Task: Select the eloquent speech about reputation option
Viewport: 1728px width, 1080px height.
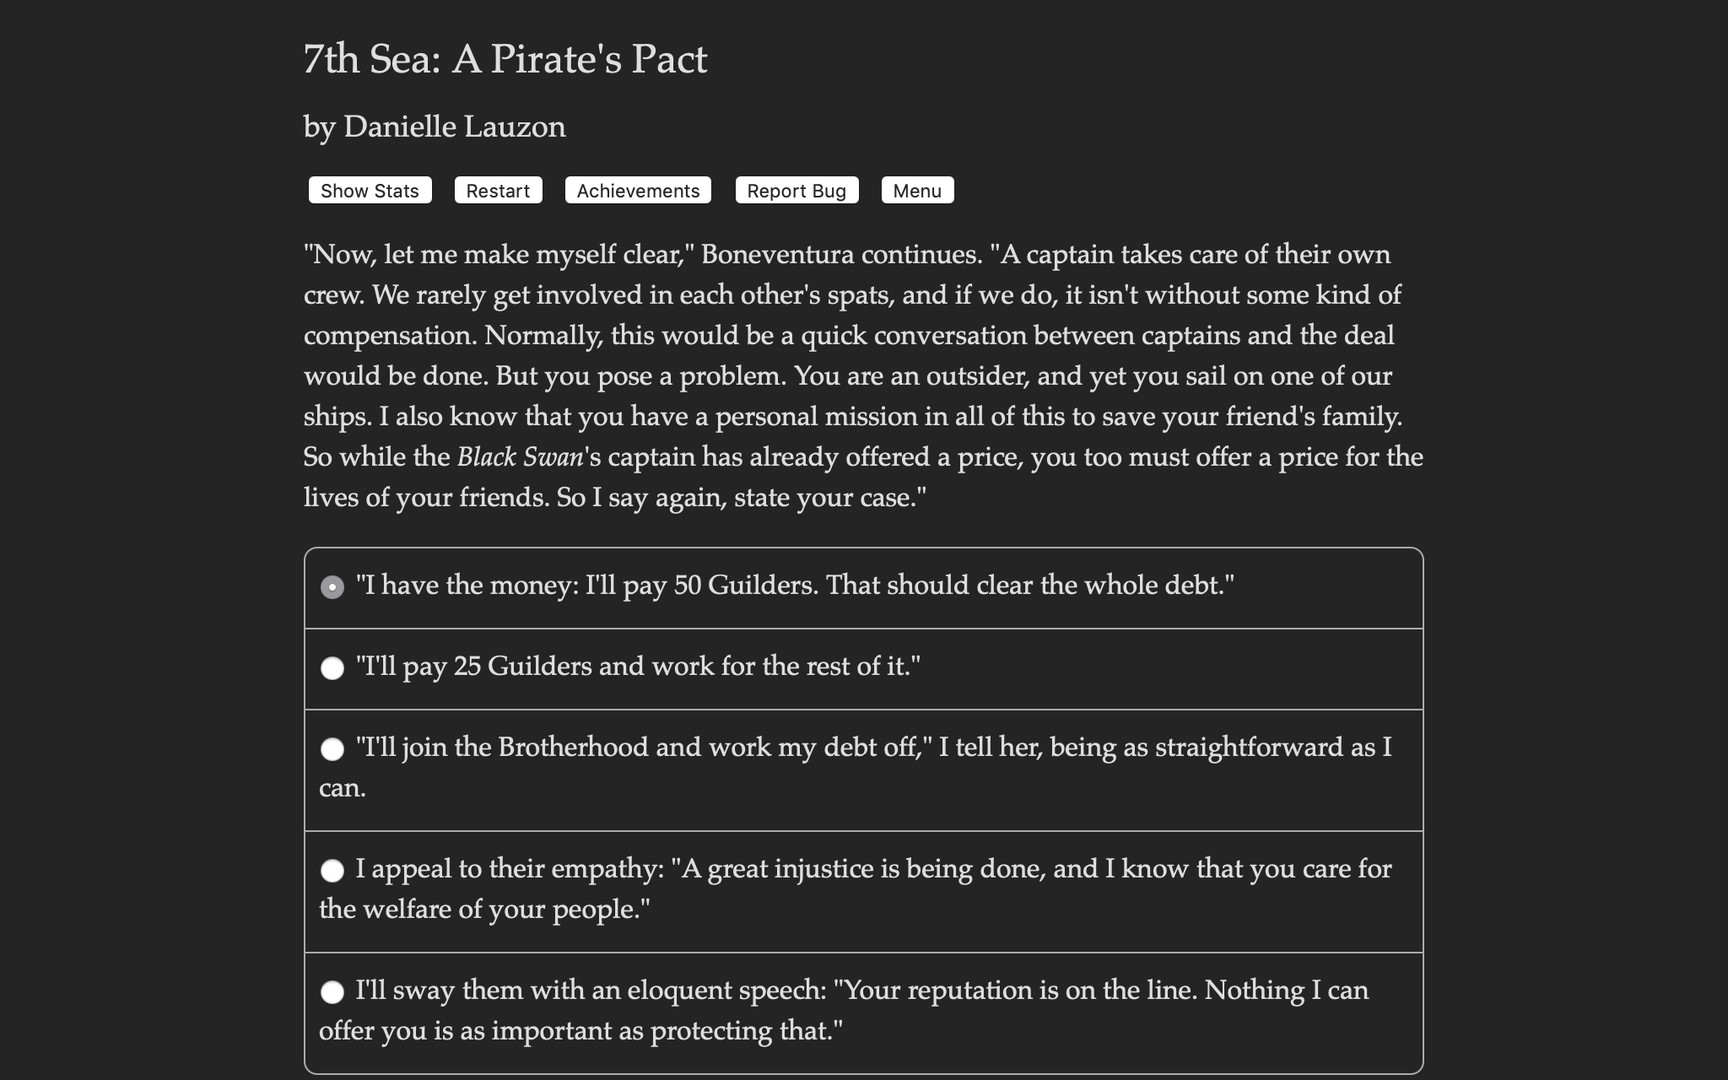Action: 332,992
